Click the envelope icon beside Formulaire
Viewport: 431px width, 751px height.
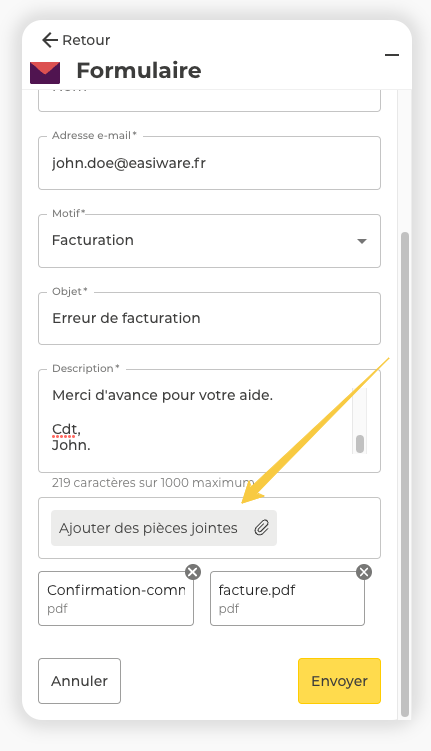point(45,73)
